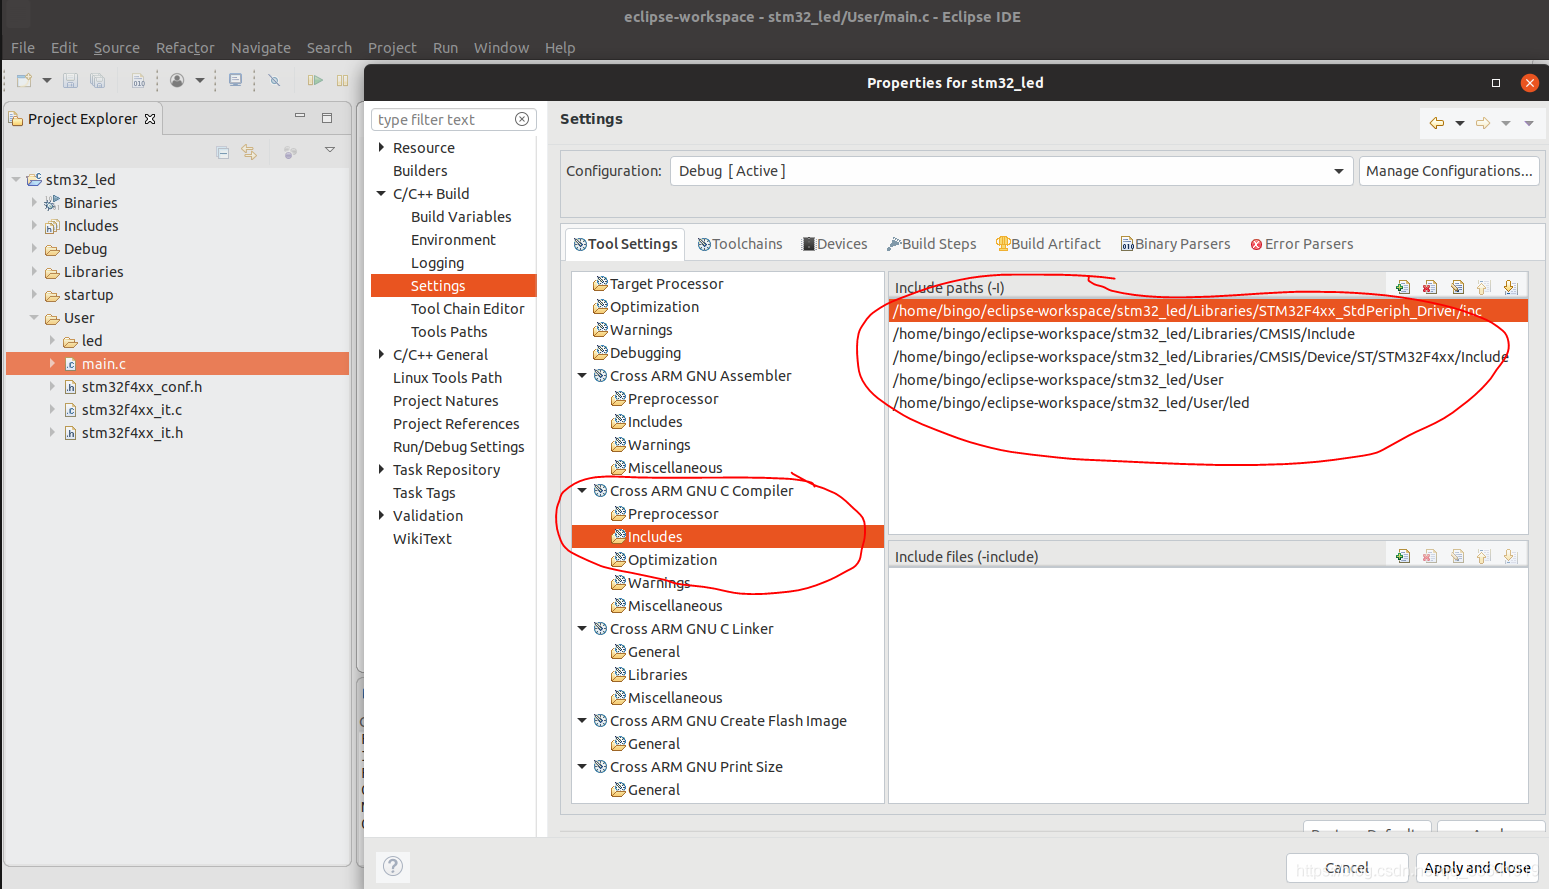Click the New wizard toolbar icon

point(24,80)
